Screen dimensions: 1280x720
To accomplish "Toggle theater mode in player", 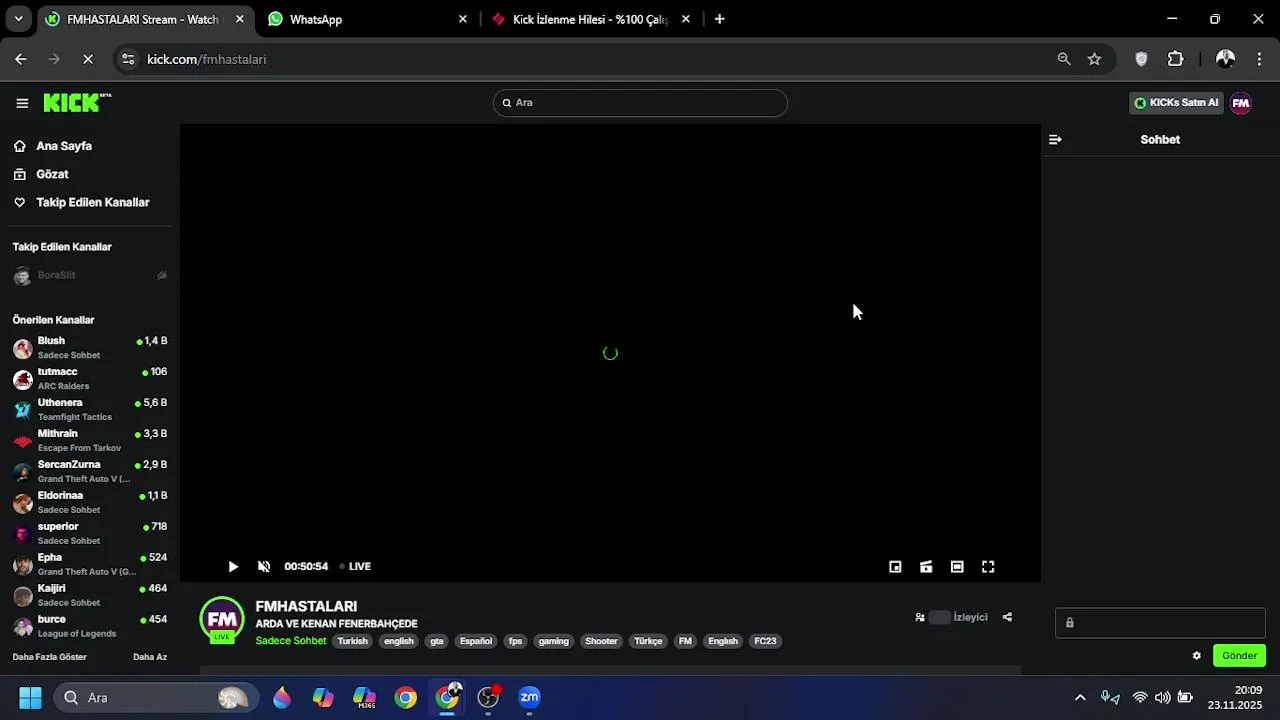I will [957, 566].
